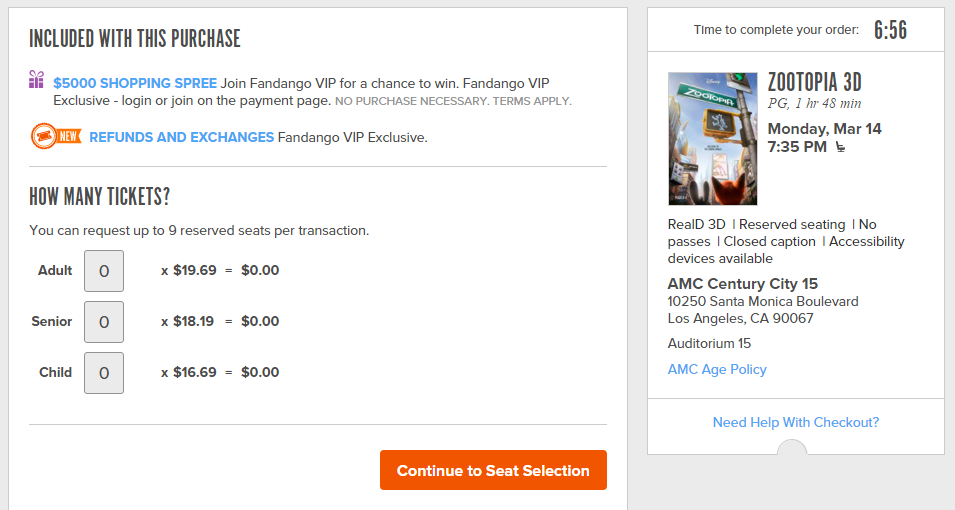Click the Adult $19.69 ticket price
Screen dimensions: 955x510
194,270
